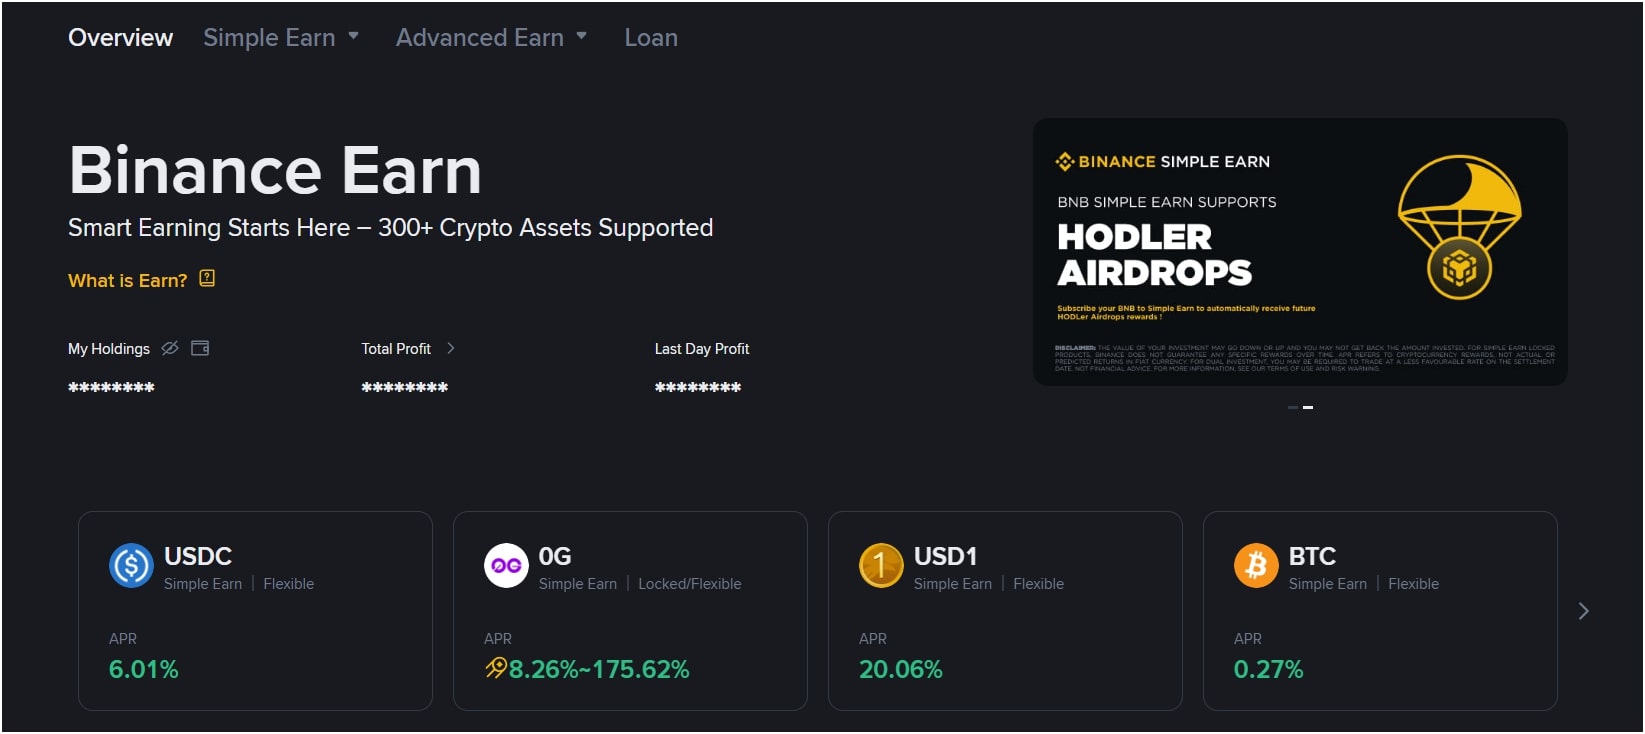Open the wallet icon beside My Holdings

pyautogui.click(x=200, y=348)
